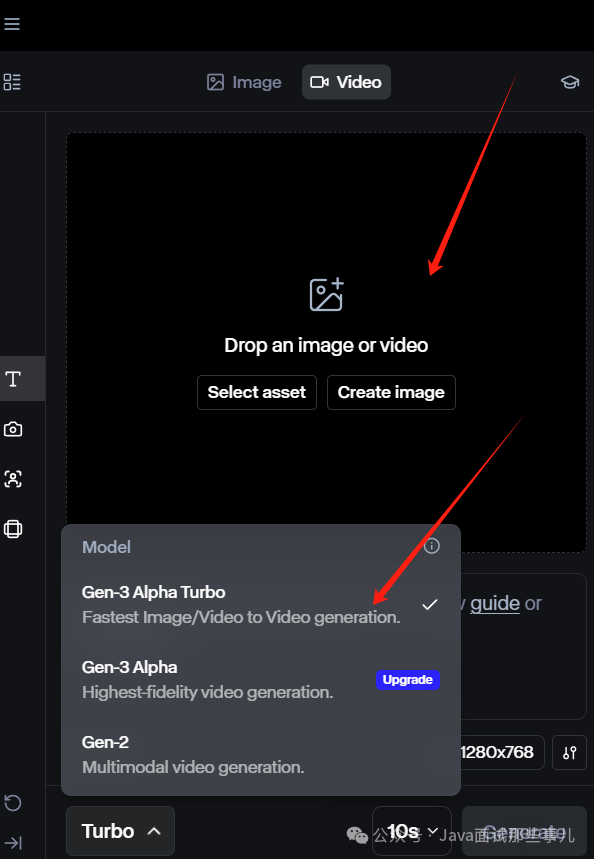Click the Model info circle icon
Viewport: 594px width, 859px height.
pos(432,546)
